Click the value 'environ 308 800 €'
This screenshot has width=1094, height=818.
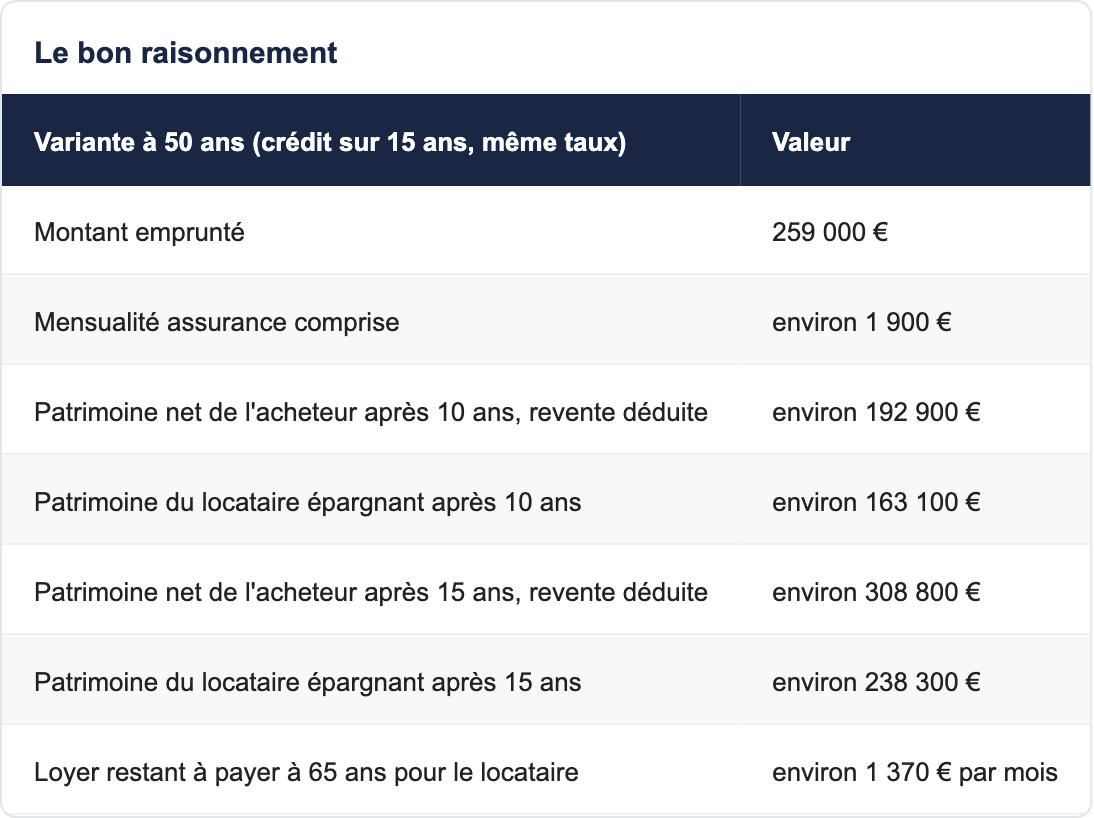876,593
